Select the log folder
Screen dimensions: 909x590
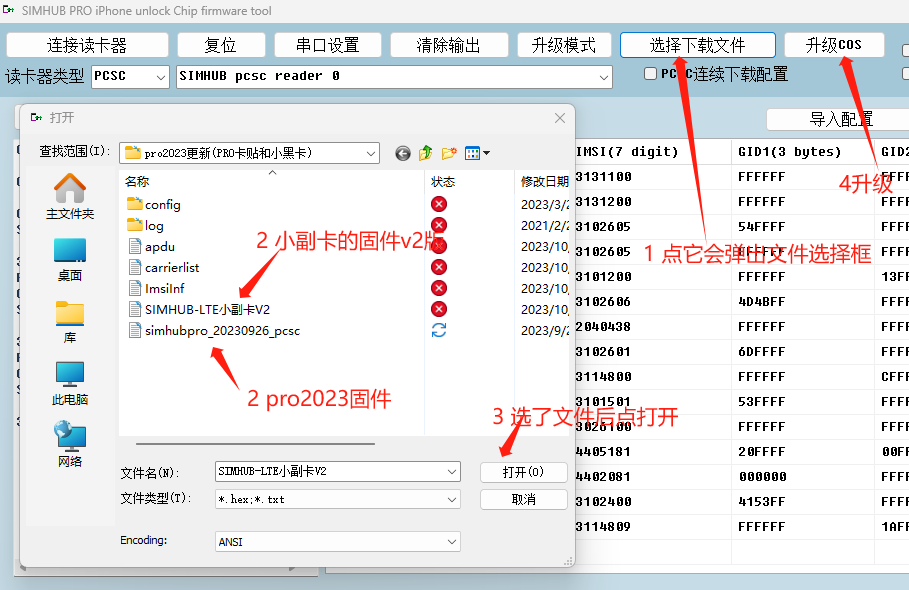coord(145,225)
